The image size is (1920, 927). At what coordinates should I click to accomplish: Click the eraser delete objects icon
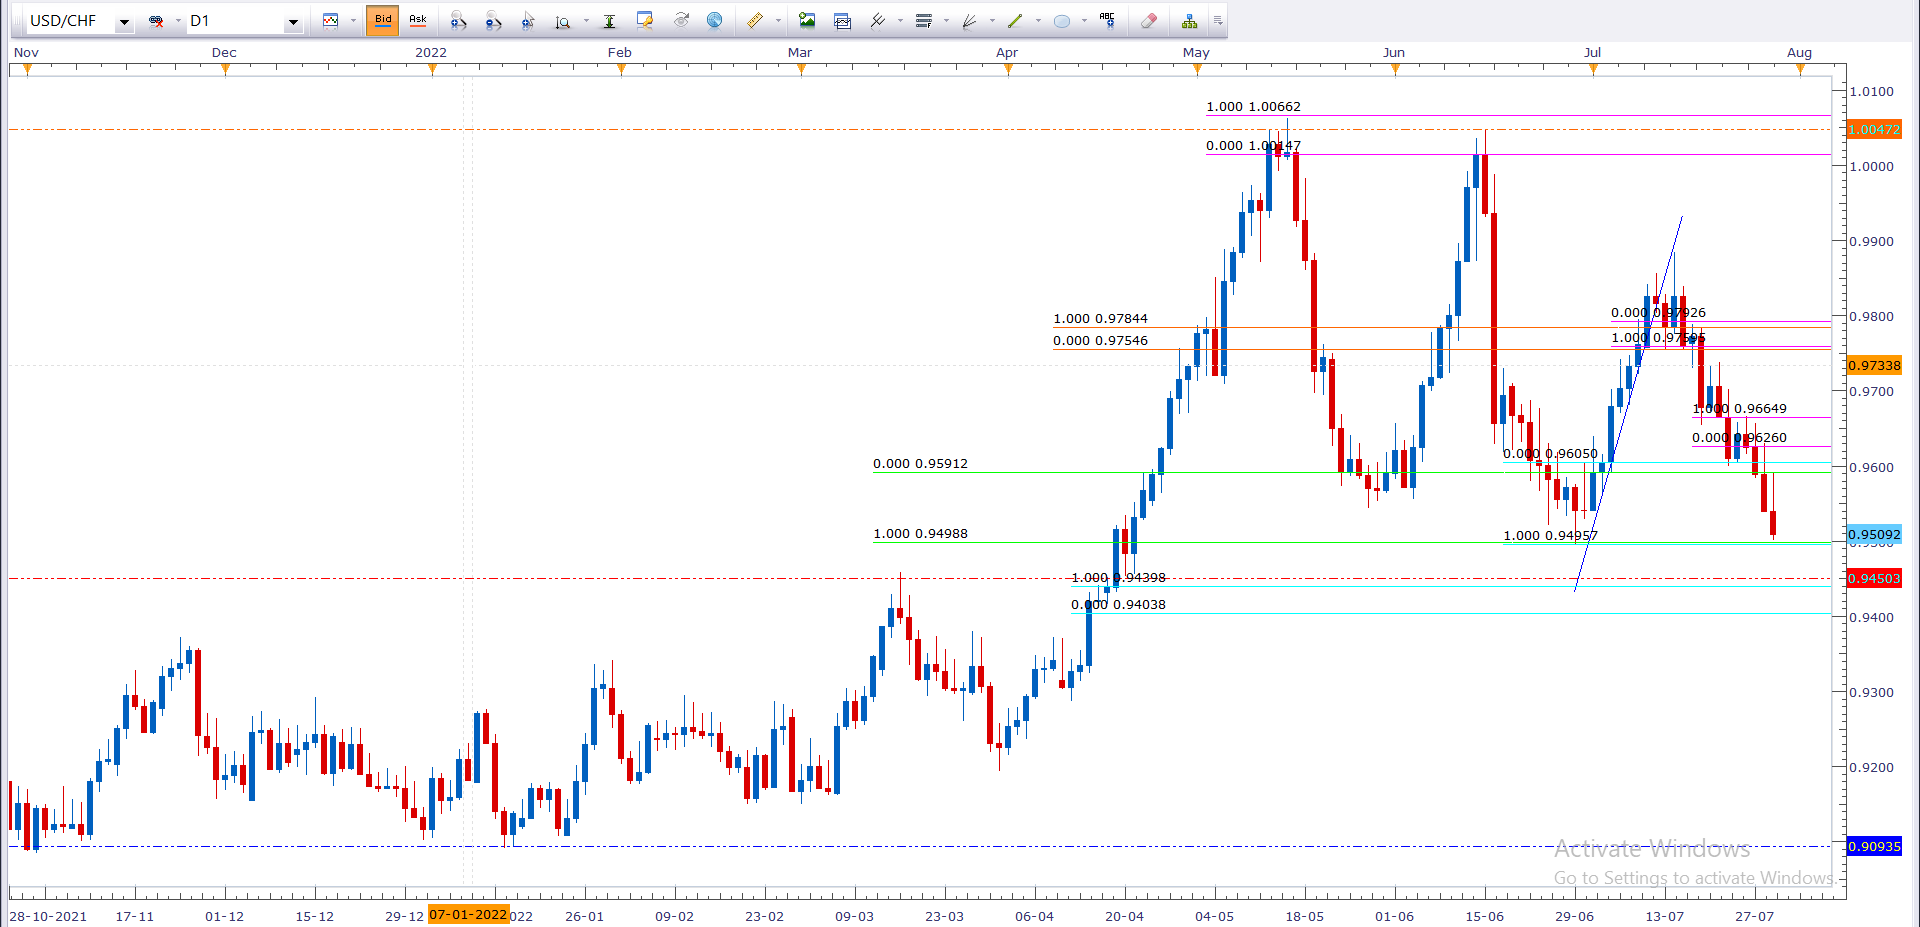point(1149,21)
